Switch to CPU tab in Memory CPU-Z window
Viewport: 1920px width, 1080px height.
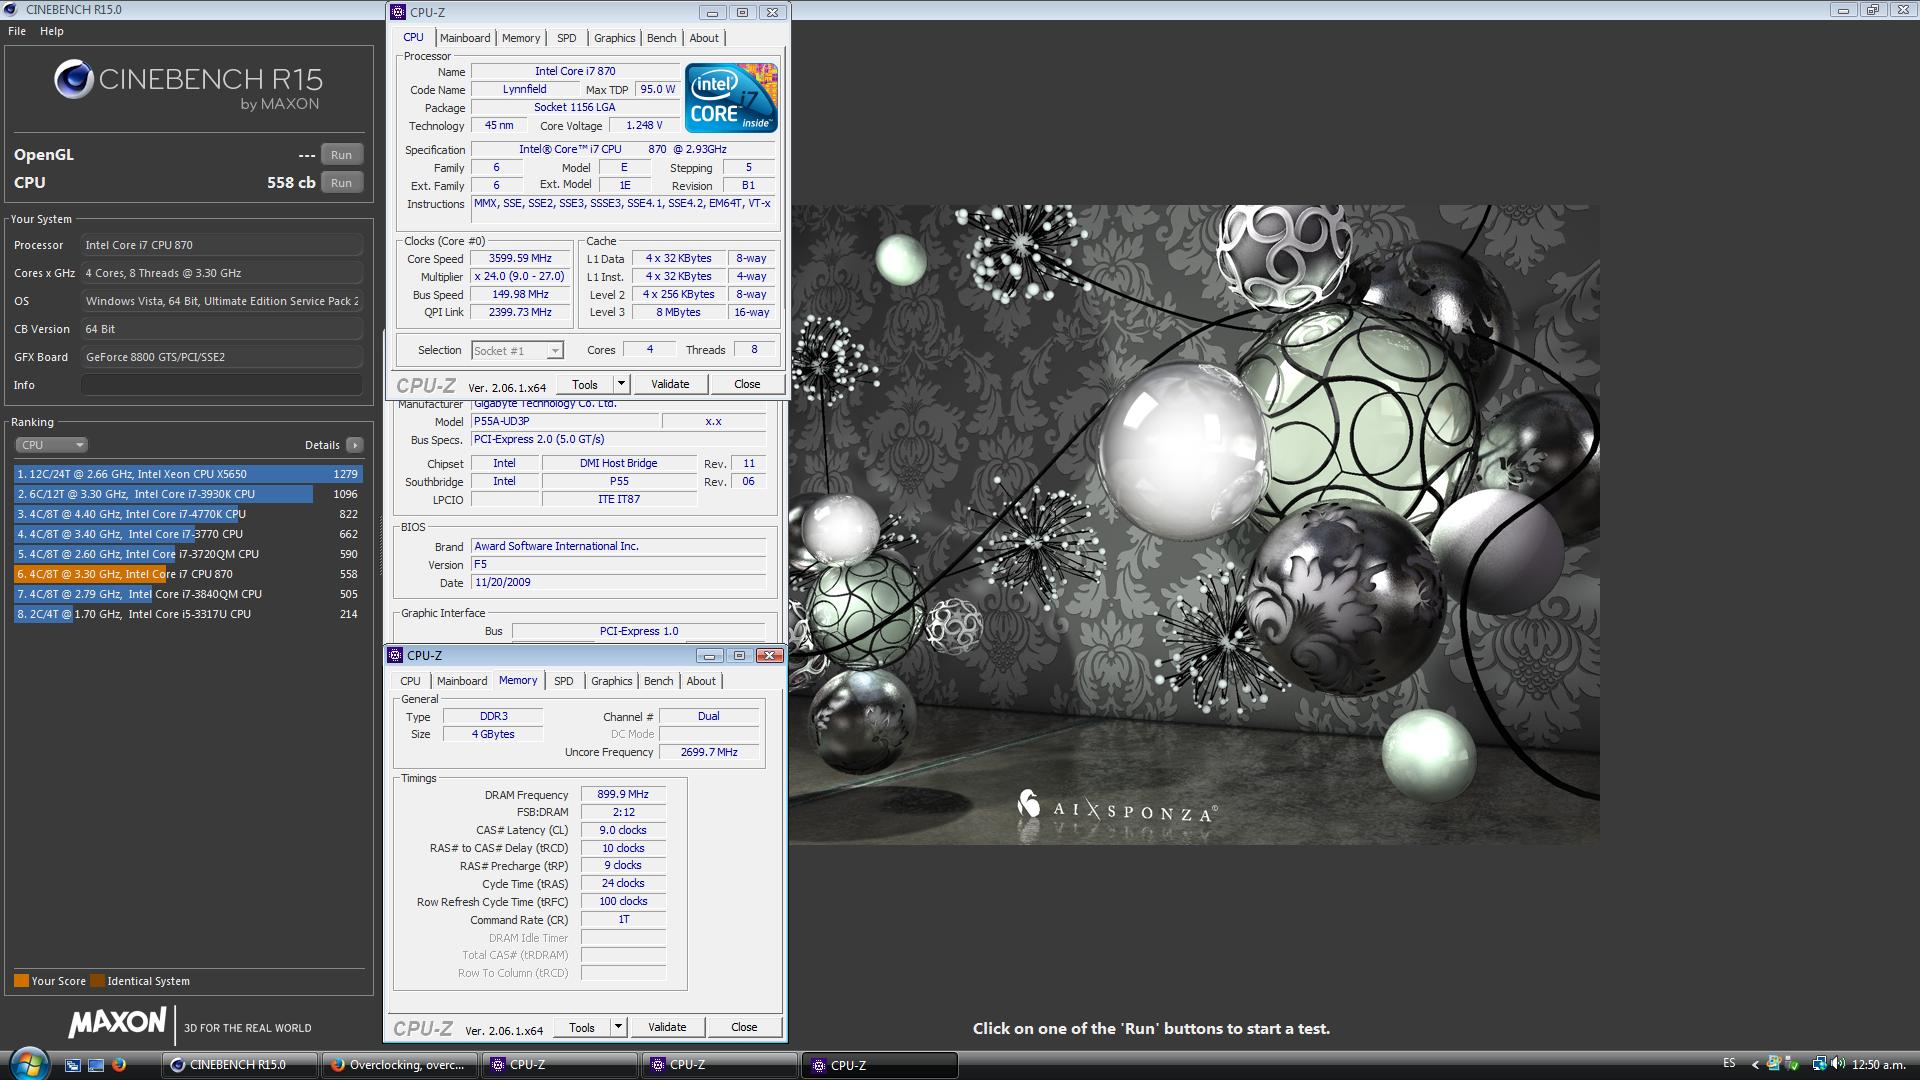point(410,681)
